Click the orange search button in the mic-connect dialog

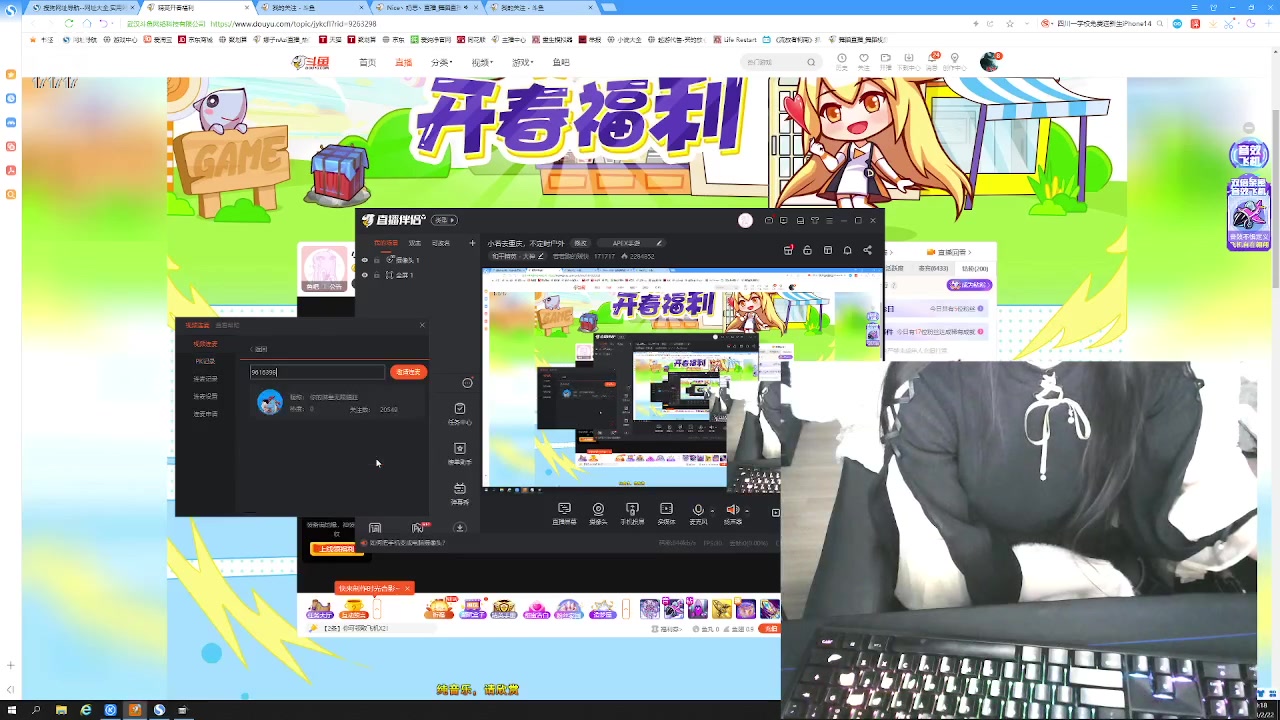(408, 371)
